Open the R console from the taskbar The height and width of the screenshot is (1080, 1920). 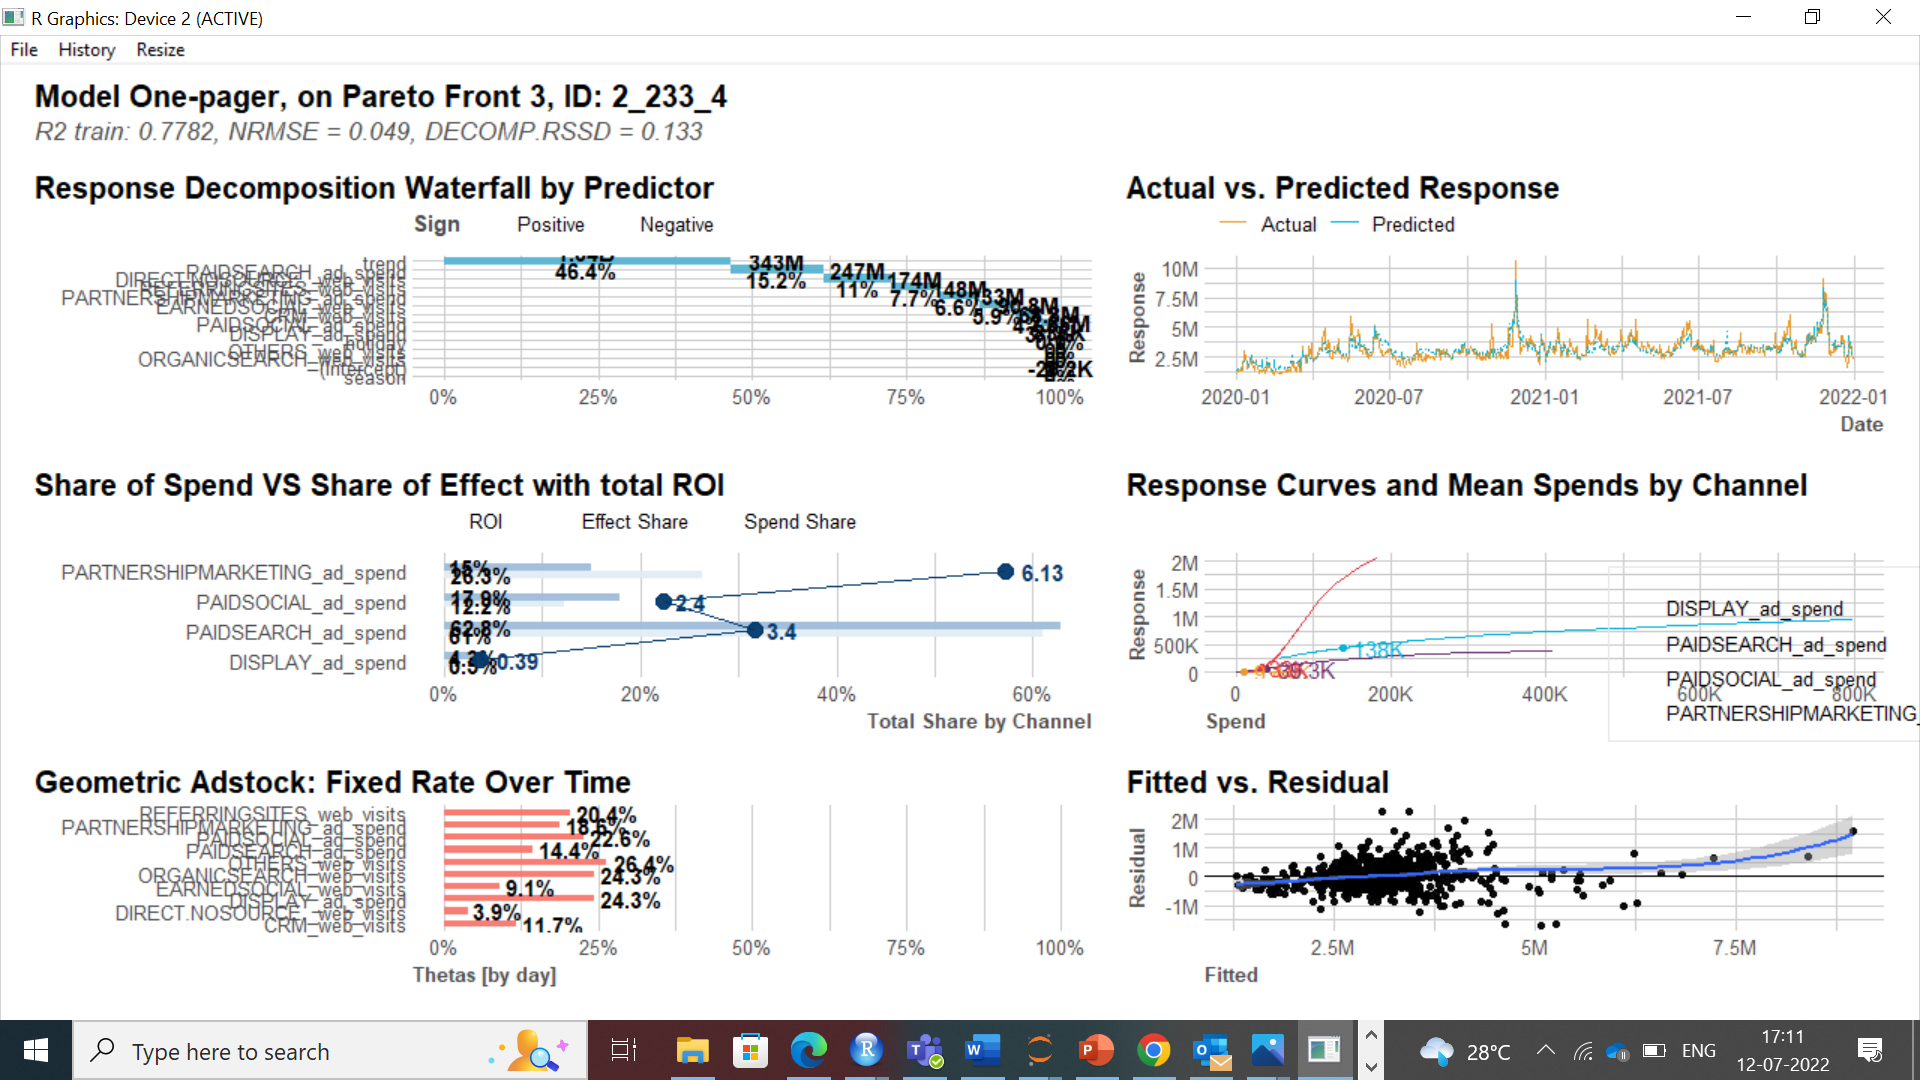(x=866, y=1050)
